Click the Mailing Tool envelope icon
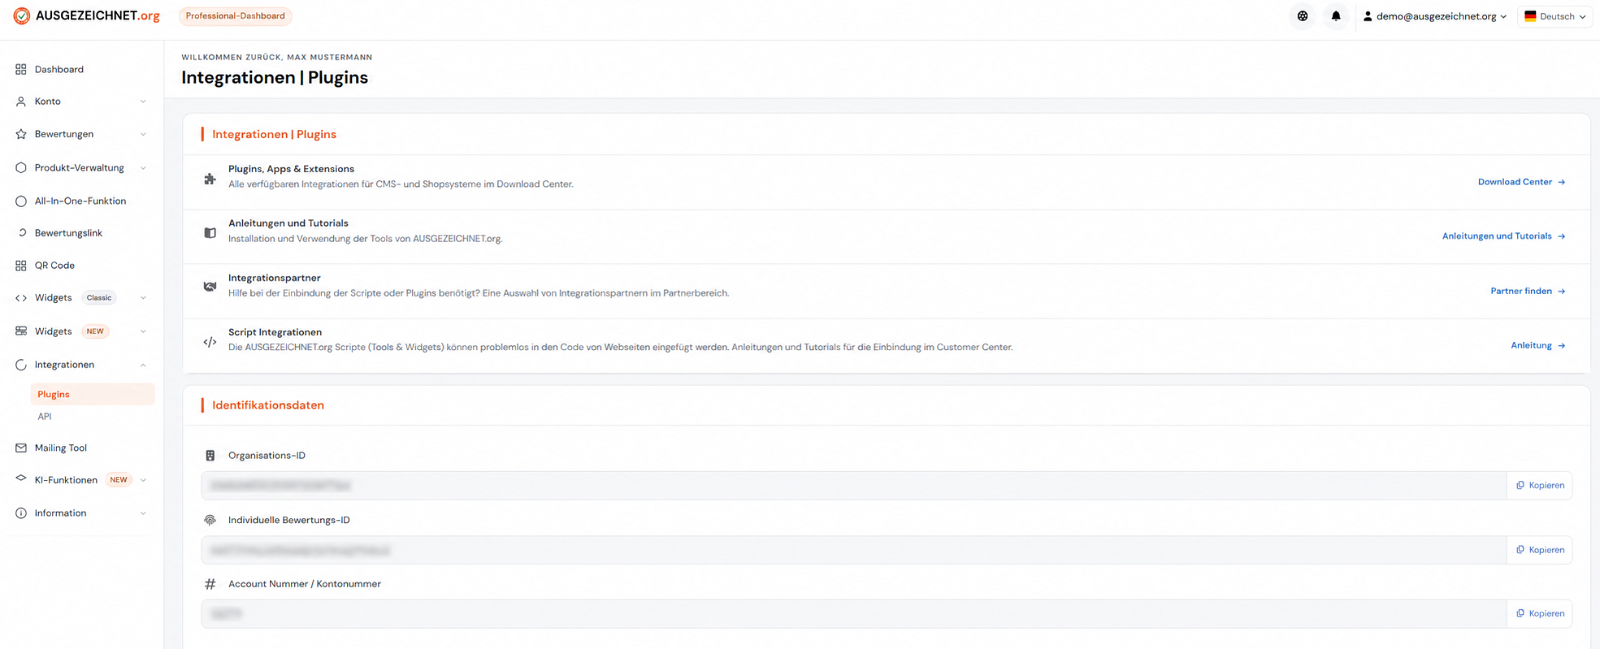1600x649 pixels. click(21, 448)
